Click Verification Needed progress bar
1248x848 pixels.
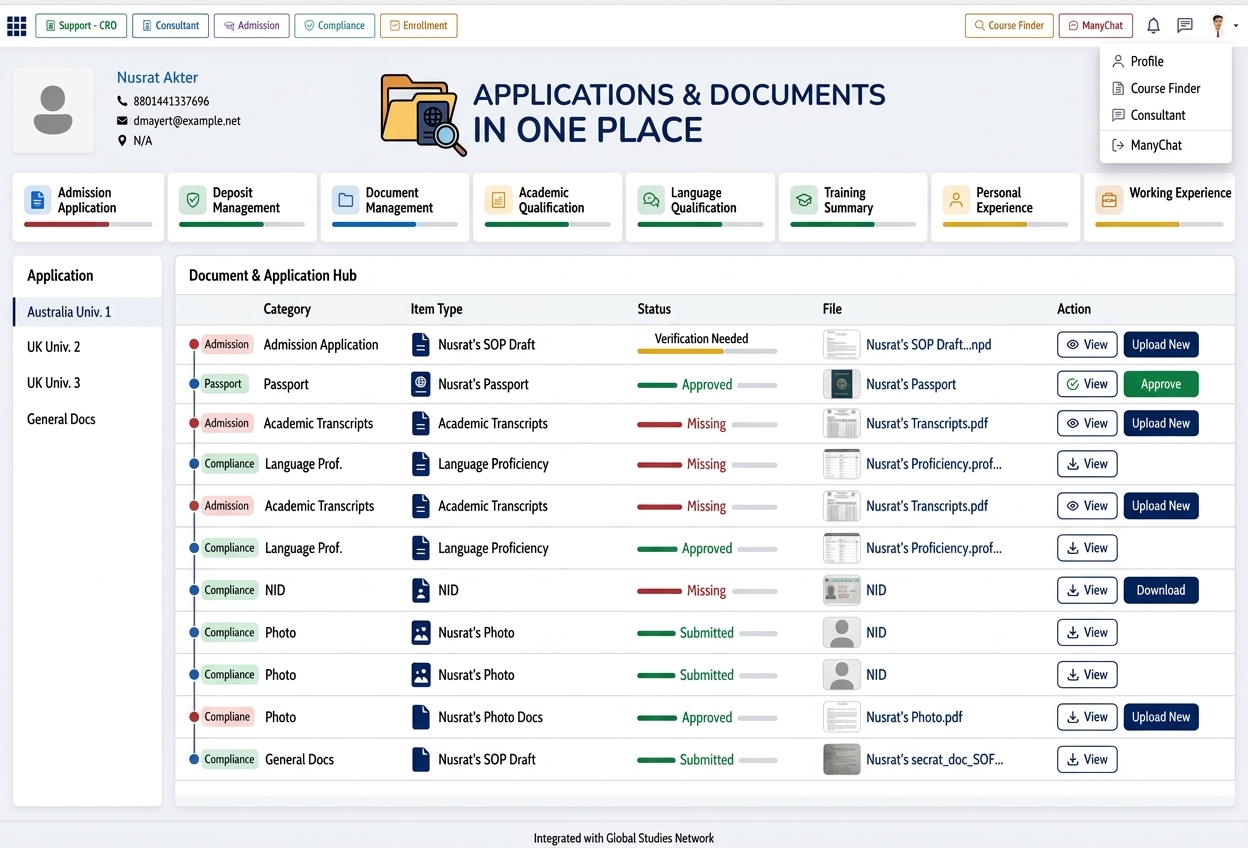pos(707,352)
